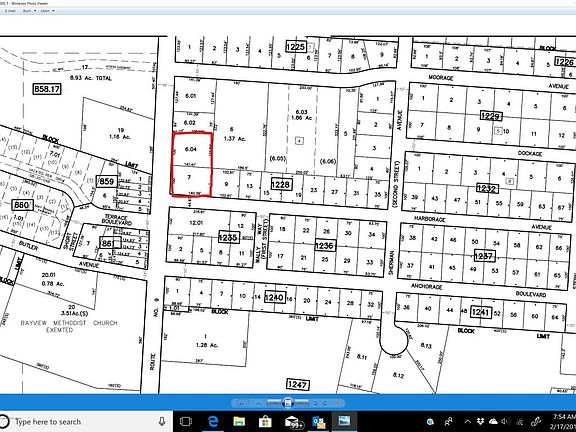Click block number 1241 label
576x432 pixels.
[481, 312]
